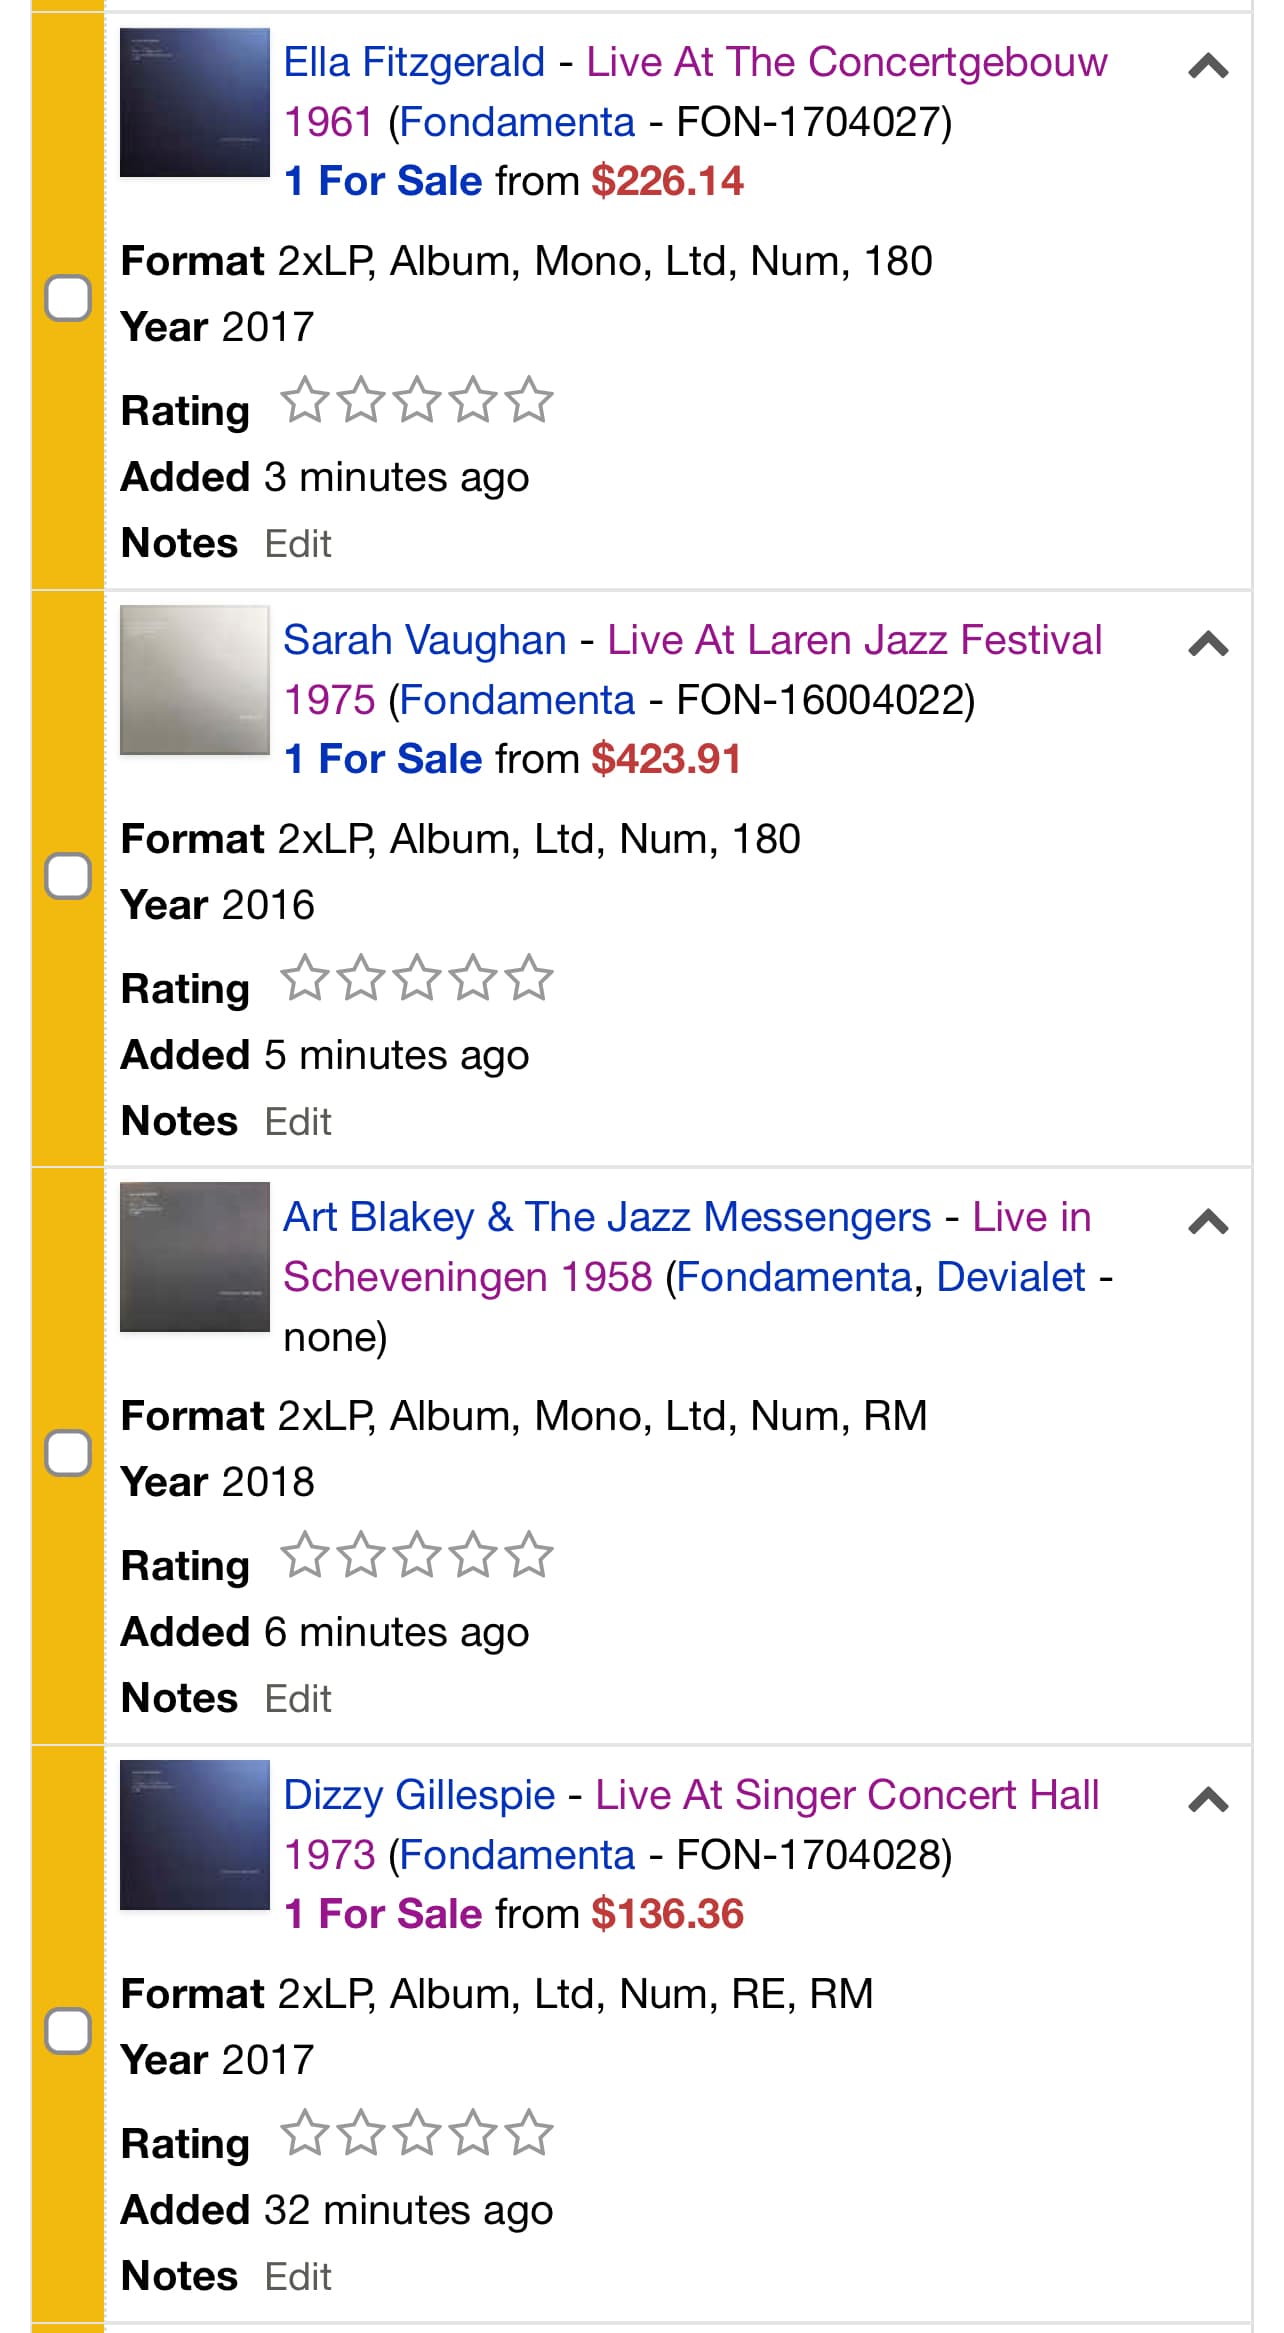1284x2333 pixels.
Task: Rate Ella Fitzgerald album five stars
Action: [x=529, y=402]
